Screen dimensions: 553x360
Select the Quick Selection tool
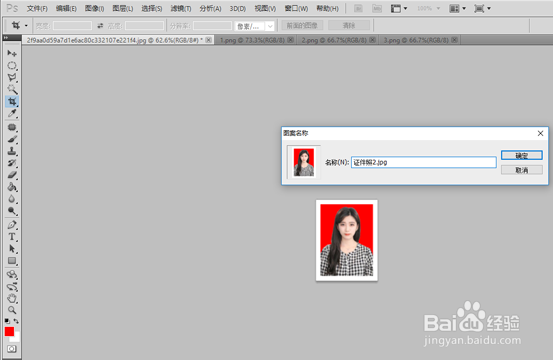pyautogui.click(x=12, y=89)
